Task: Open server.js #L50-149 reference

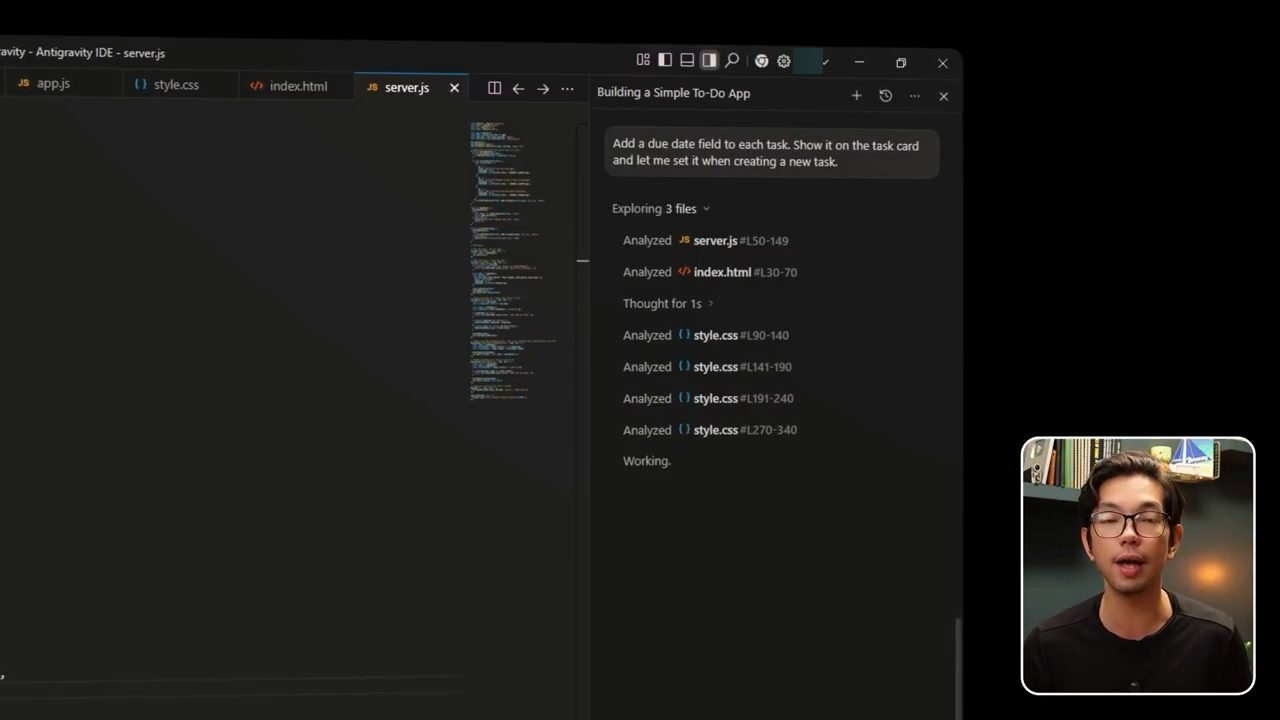Action: coord(733,241)
